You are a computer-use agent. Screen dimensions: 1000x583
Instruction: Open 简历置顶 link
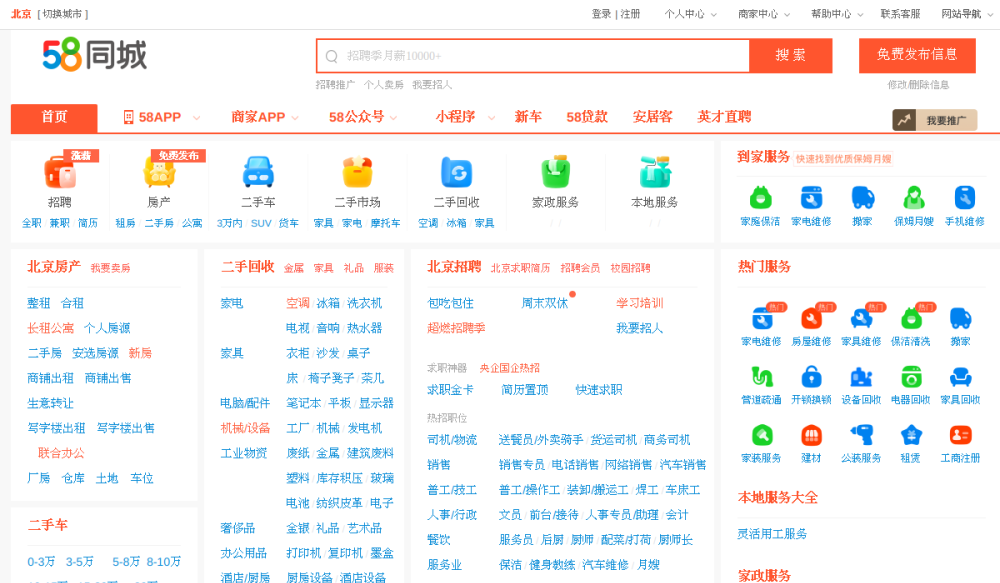coord(524,390)
